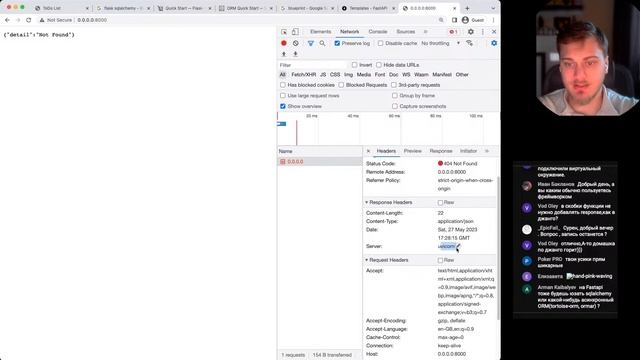Switch to the Elements panel
Image resolution: width=640 pixels, height=360 pixels.
[320, 32]
